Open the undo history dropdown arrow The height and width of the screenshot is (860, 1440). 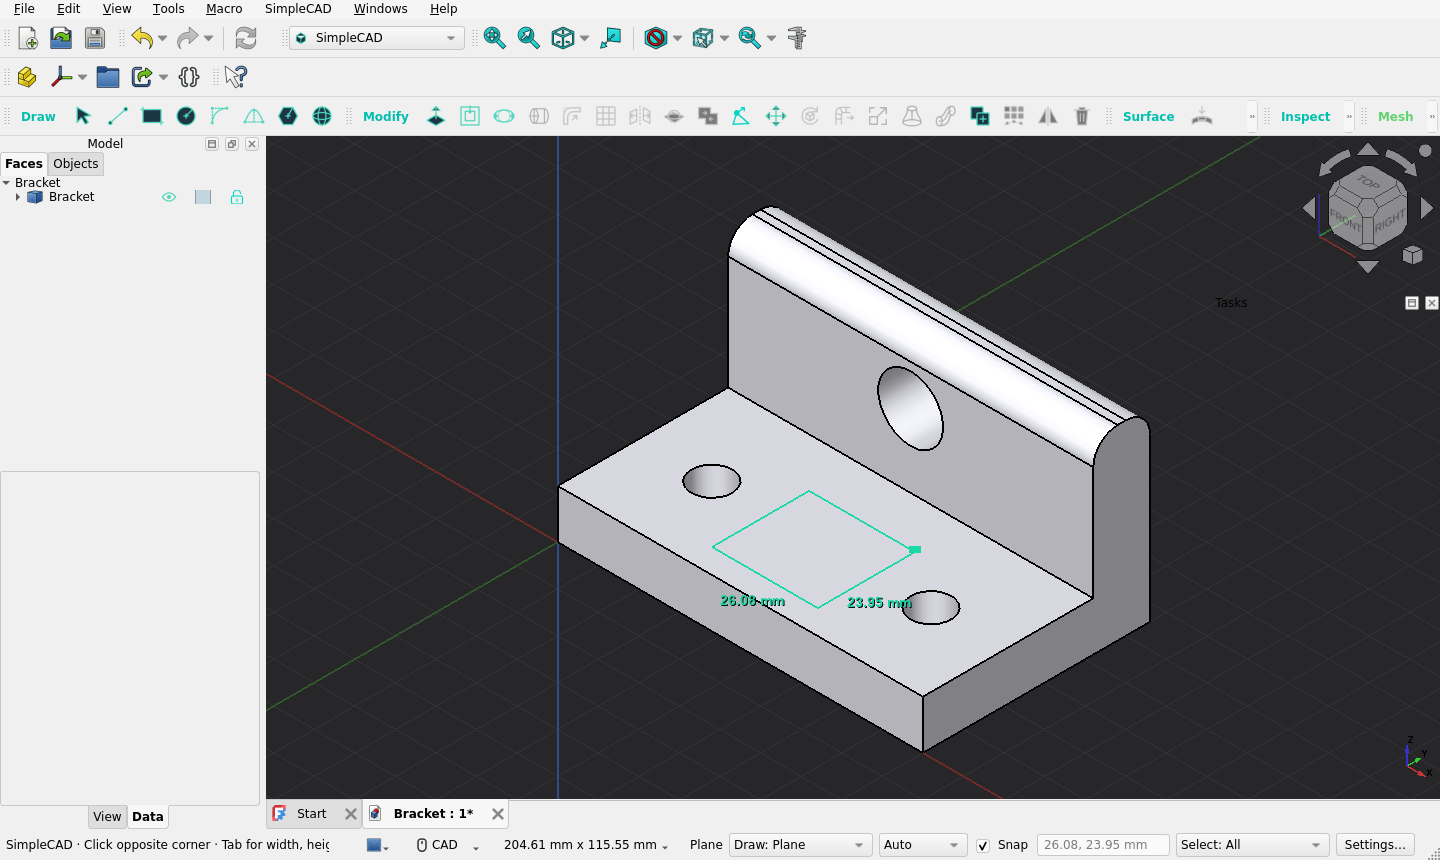[x=162, y=38]
